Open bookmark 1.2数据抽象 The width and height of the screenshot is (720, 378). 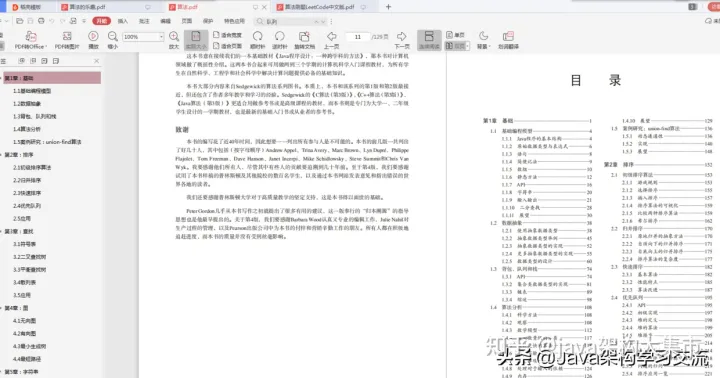click(27, 104)
